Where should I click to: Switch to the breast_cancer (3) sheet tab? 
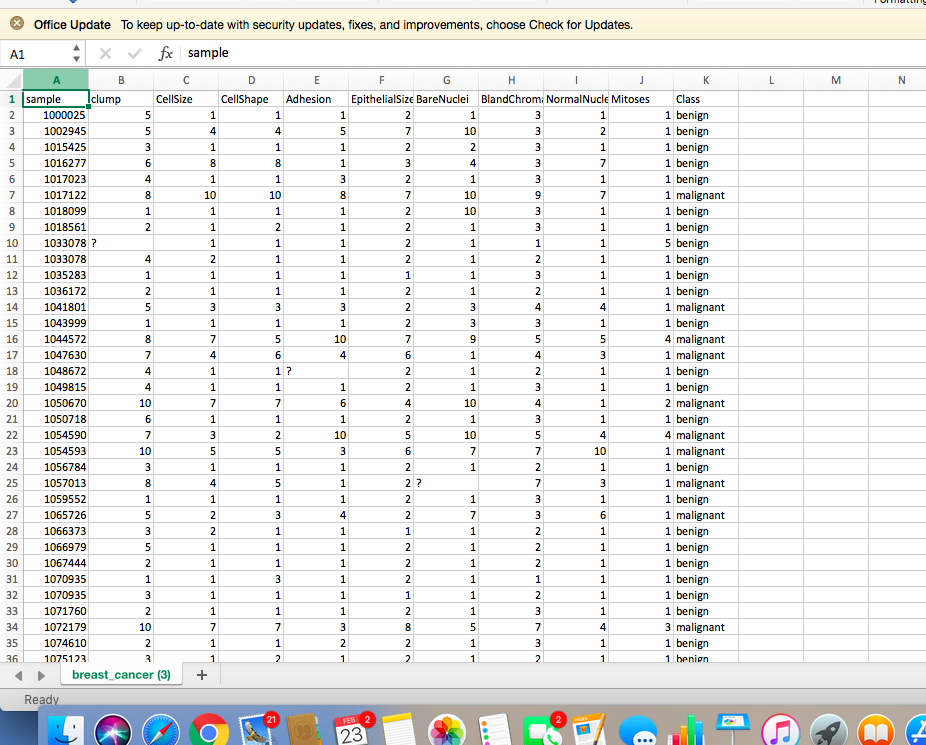[120, 675]
